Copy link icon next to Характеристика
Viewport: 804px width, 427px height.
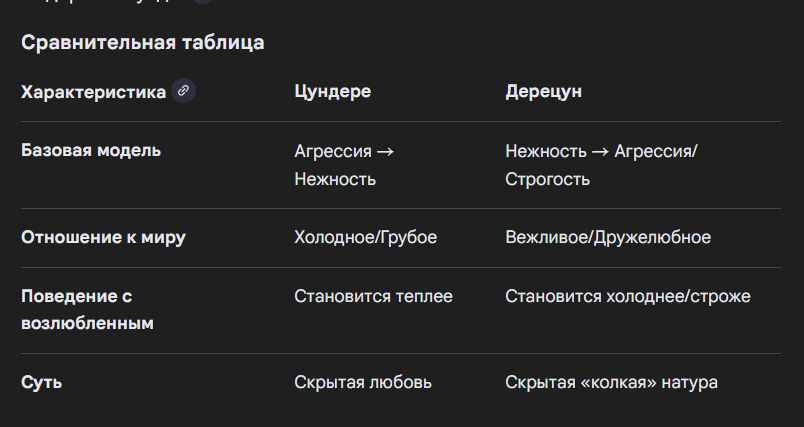pyautogui.click(x=183, y=91)
